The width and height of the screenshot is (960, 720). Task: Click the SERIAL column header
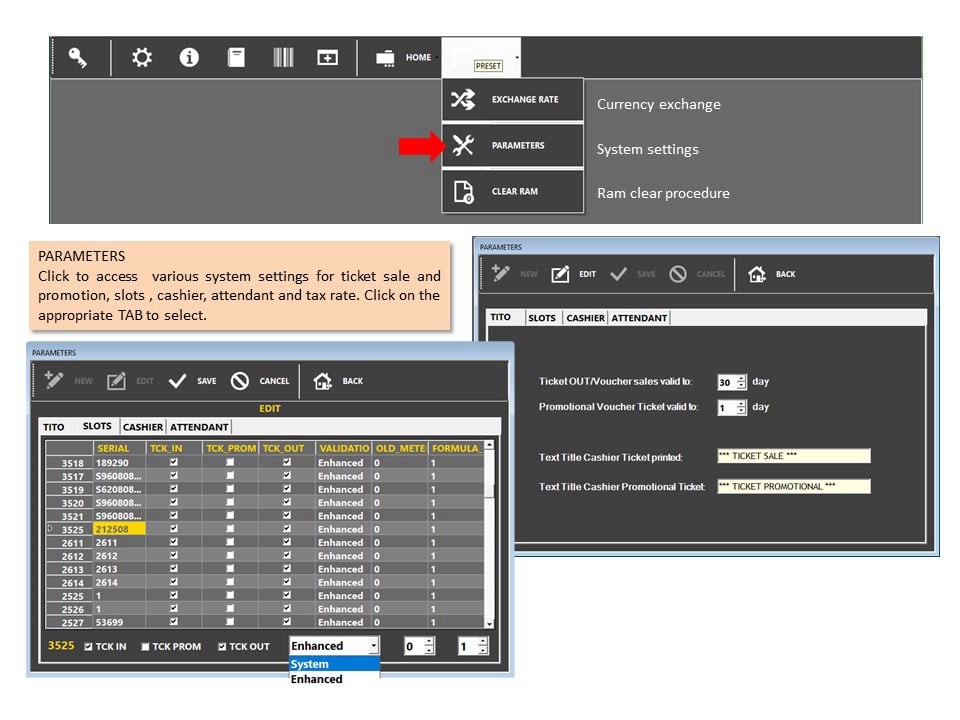119,448
